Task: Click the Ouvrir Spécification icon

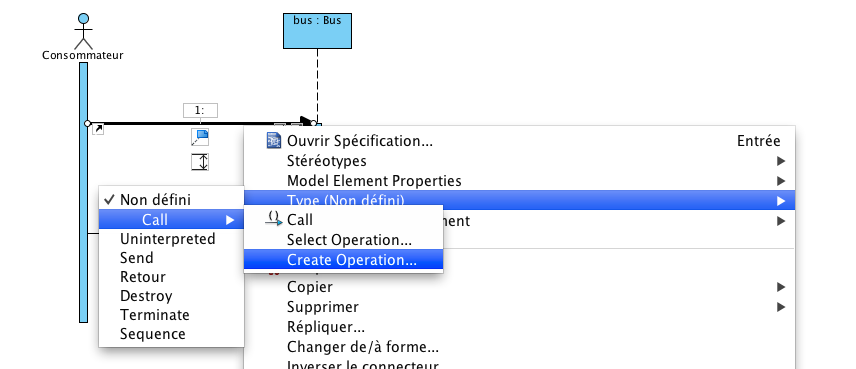Action: pyautogui.click(x=273, y=141)
